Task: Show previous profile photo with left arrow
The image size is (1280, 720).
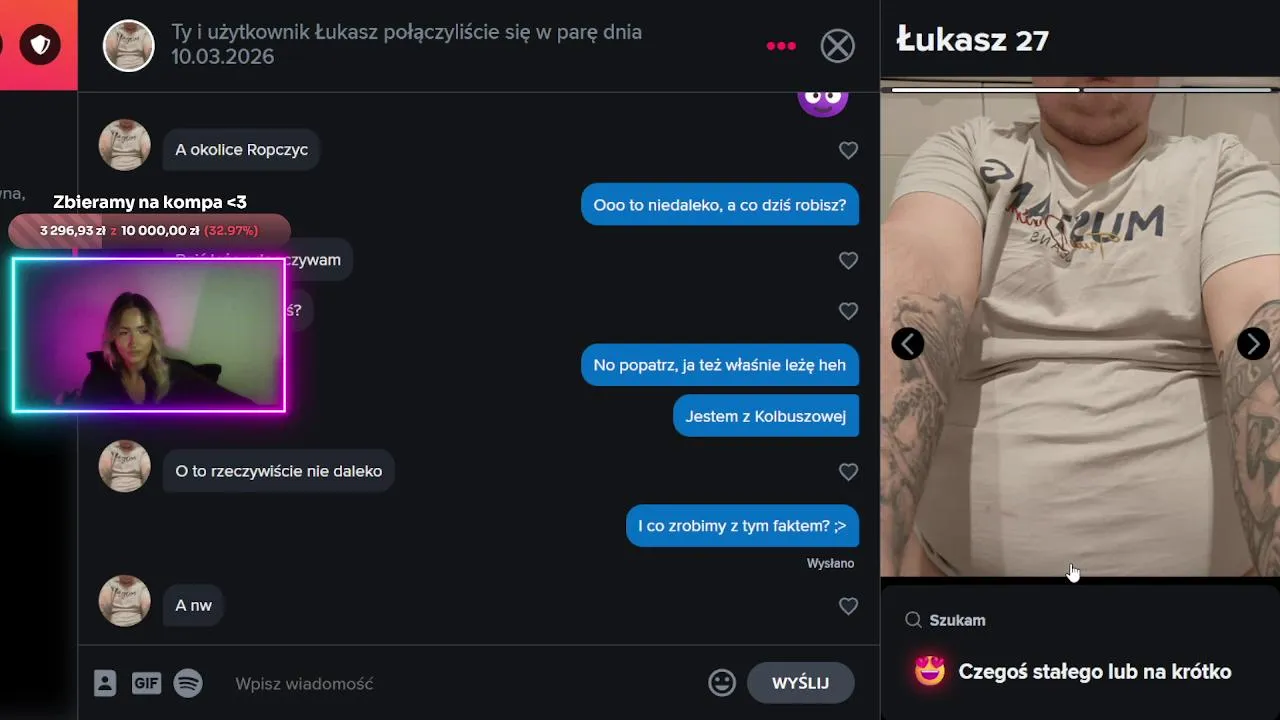Action: (x=907, y=343)
